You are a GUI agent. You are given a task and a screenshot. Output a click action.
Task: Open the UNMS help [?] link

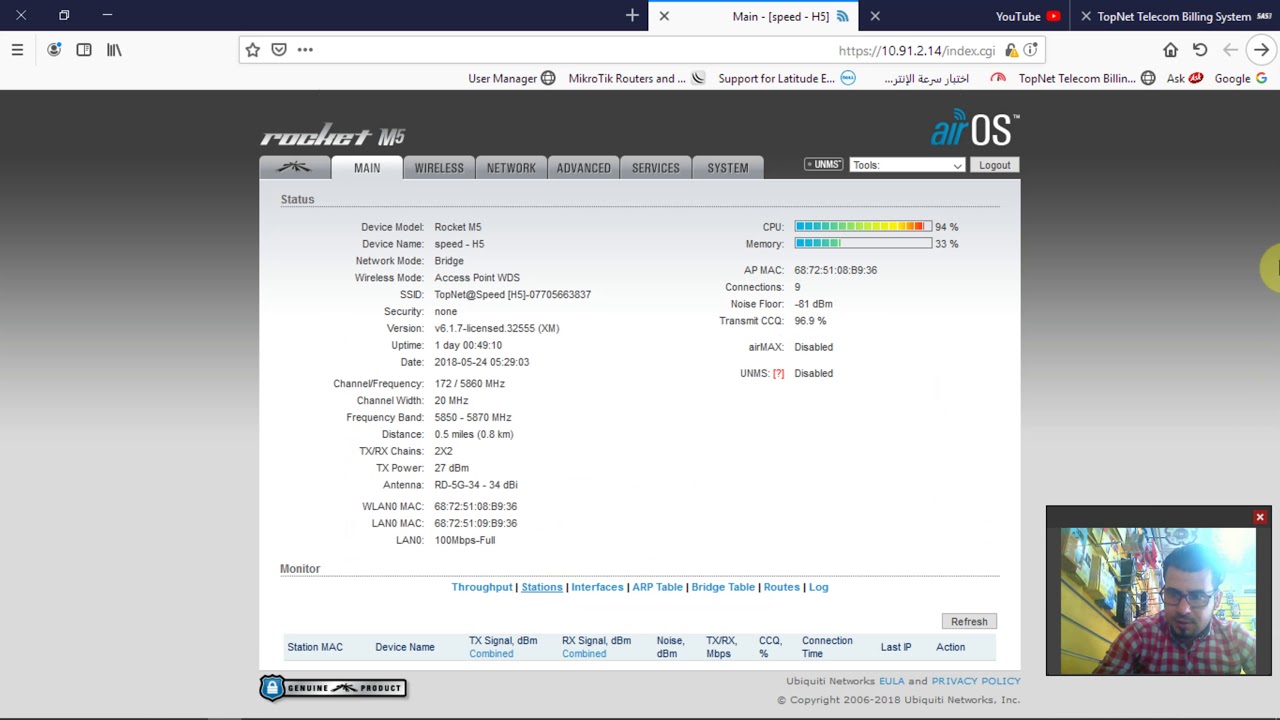pos(778,373)
